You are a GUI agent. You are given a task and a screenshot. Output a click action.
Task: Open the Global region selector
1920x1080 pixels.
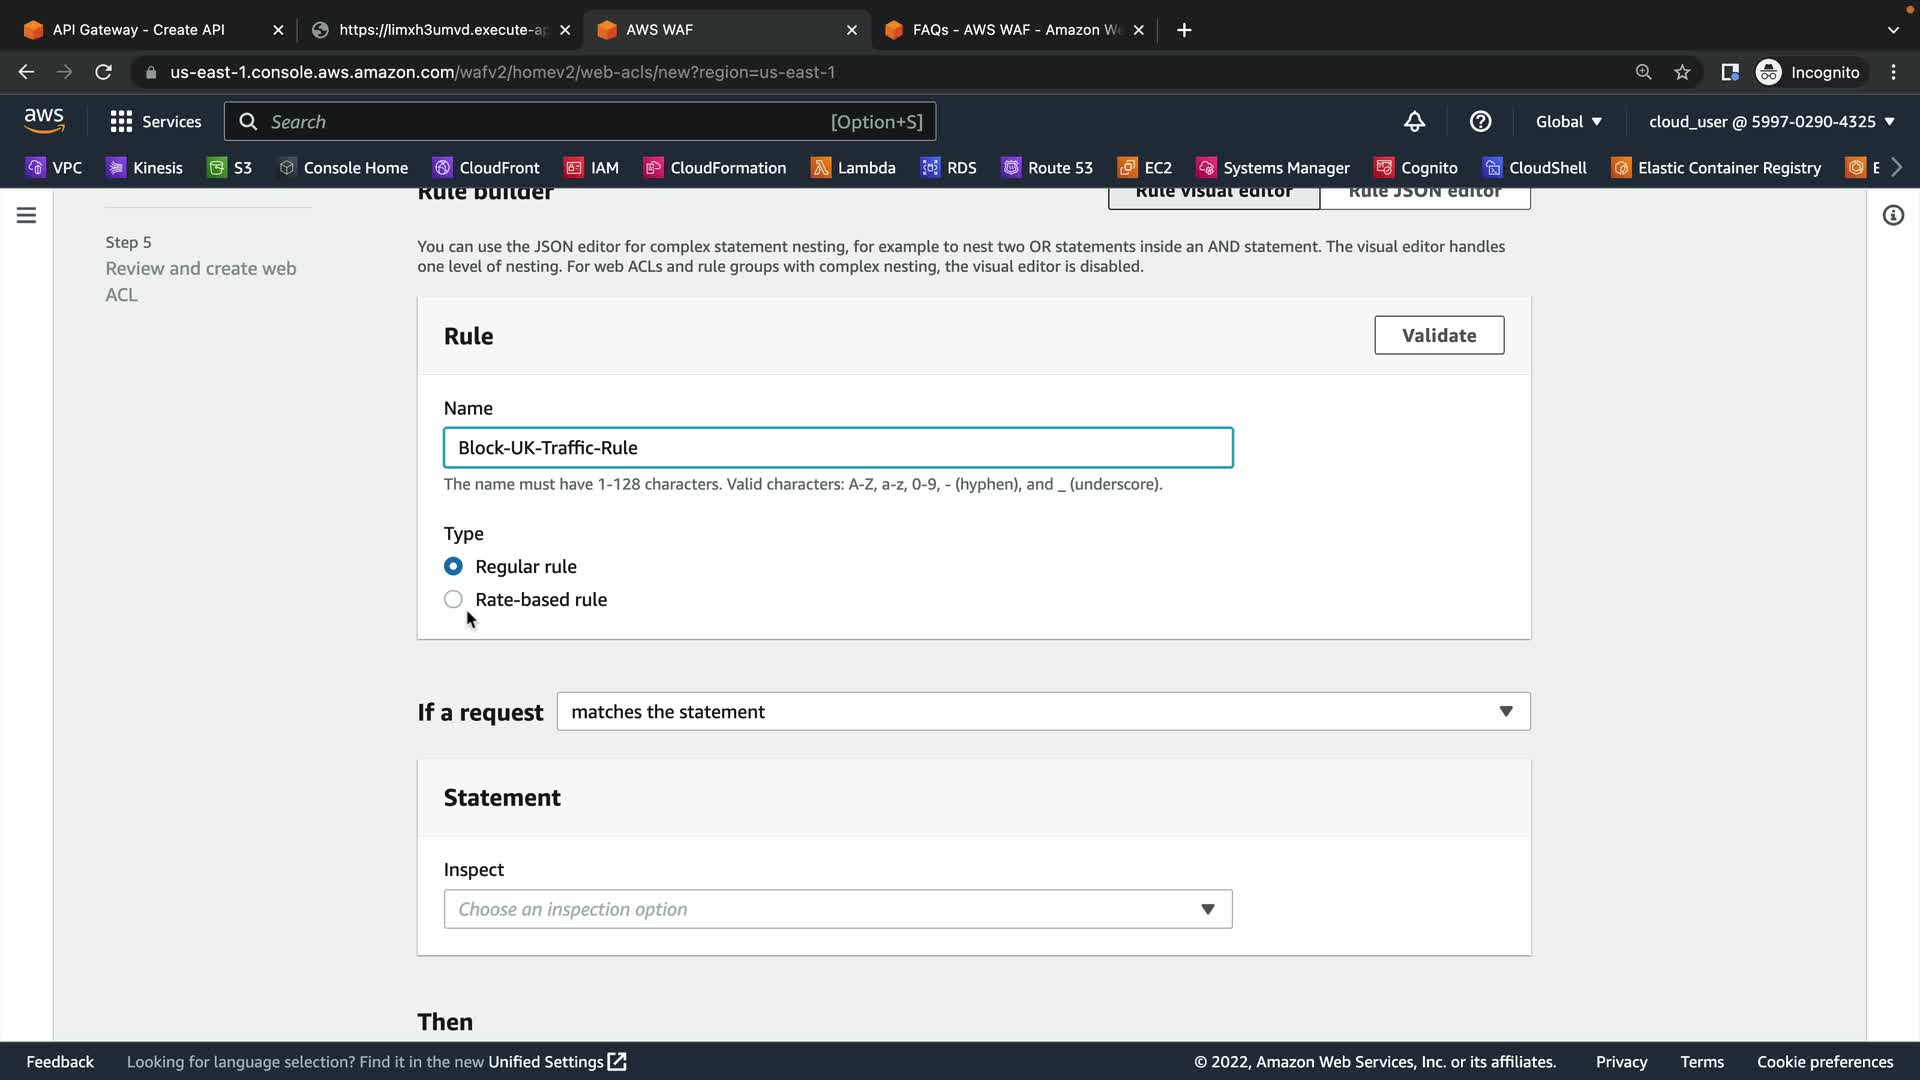click(1568, 122)
